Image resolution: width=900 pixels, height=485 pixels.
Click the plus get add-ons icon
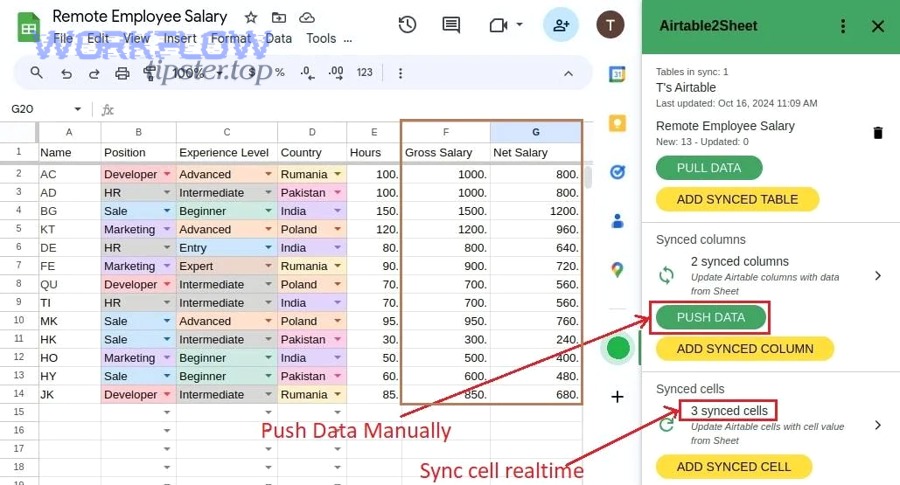click(617, 397)
